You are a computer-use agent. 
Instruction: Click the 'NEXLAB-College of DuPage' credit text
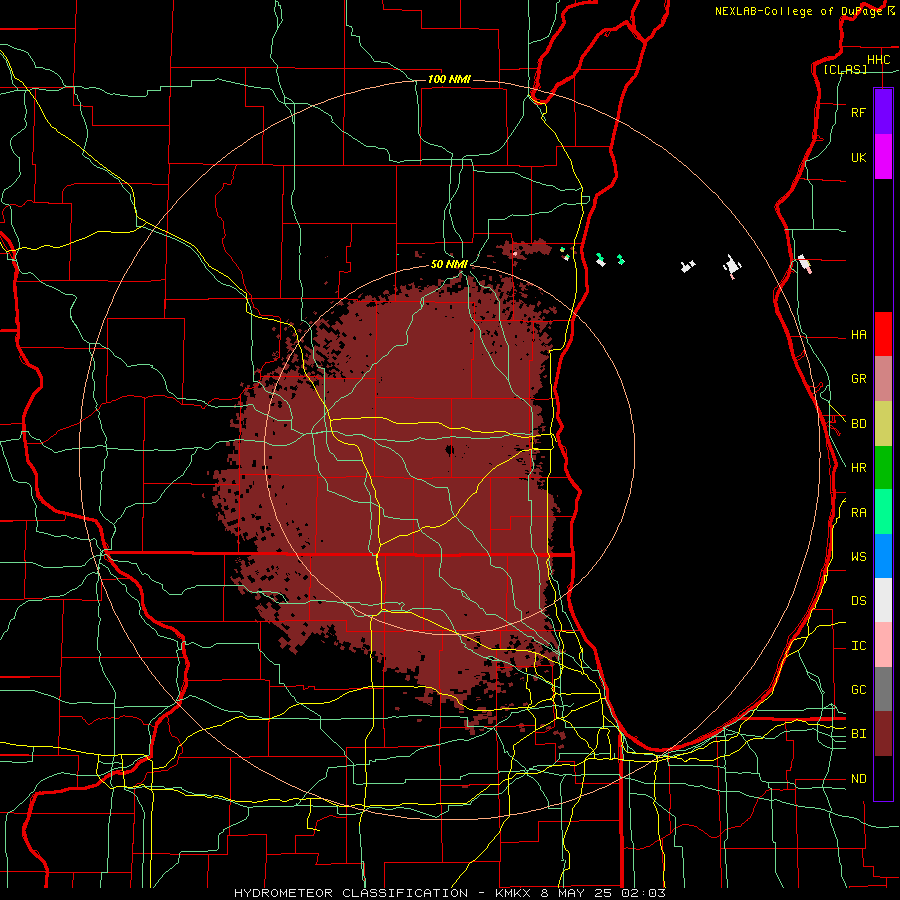click(x=799, y=11)
